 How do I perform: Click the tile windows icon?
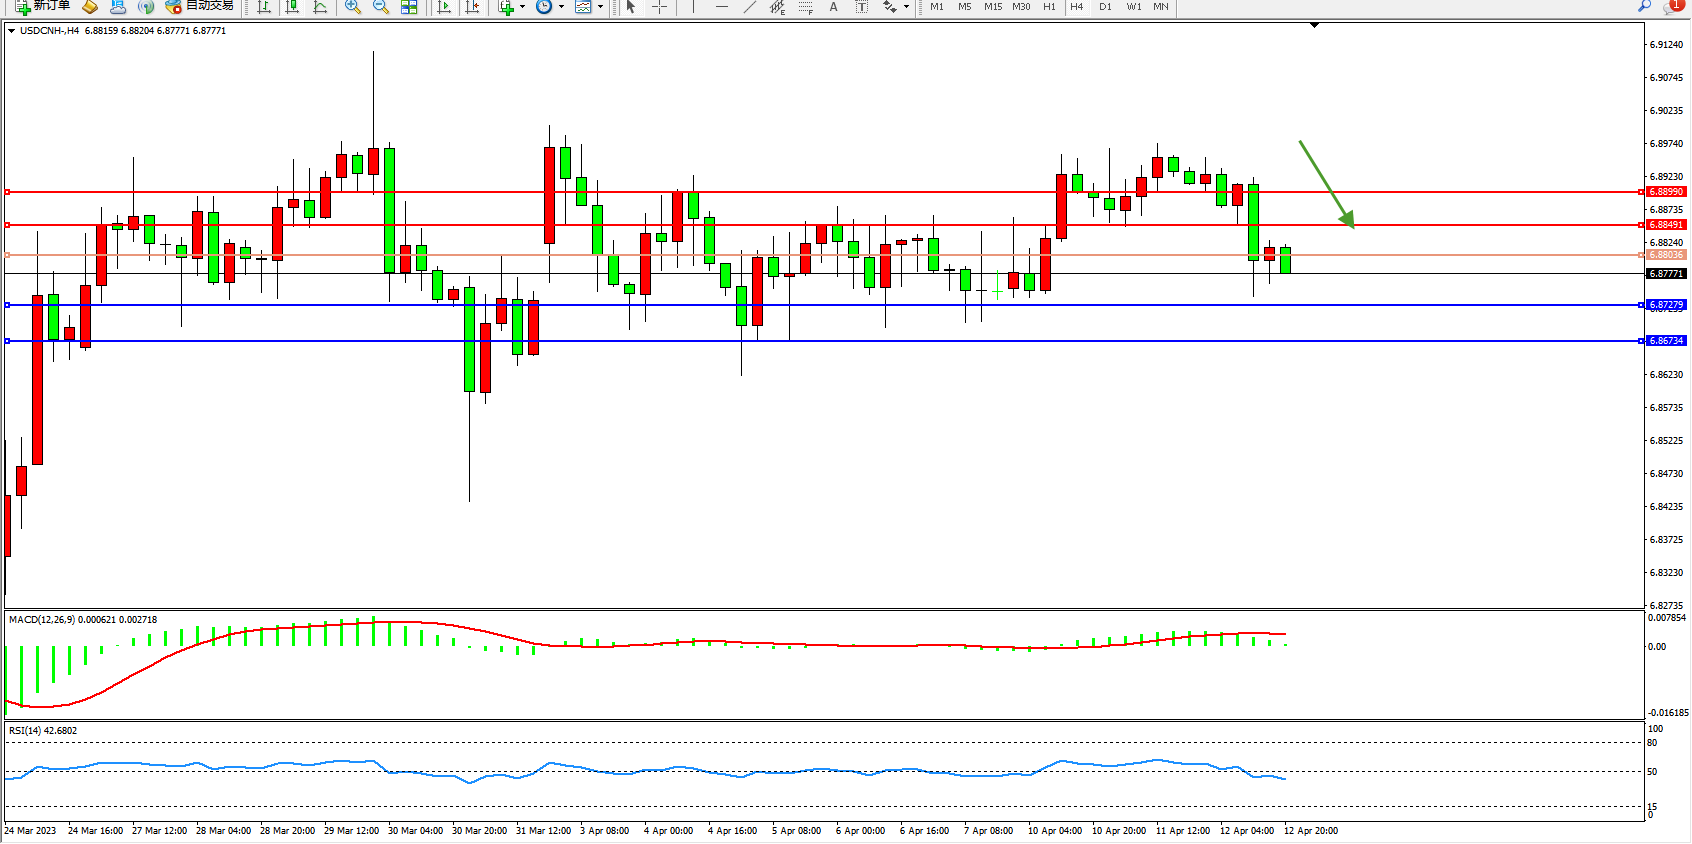[x=409, y=6]
